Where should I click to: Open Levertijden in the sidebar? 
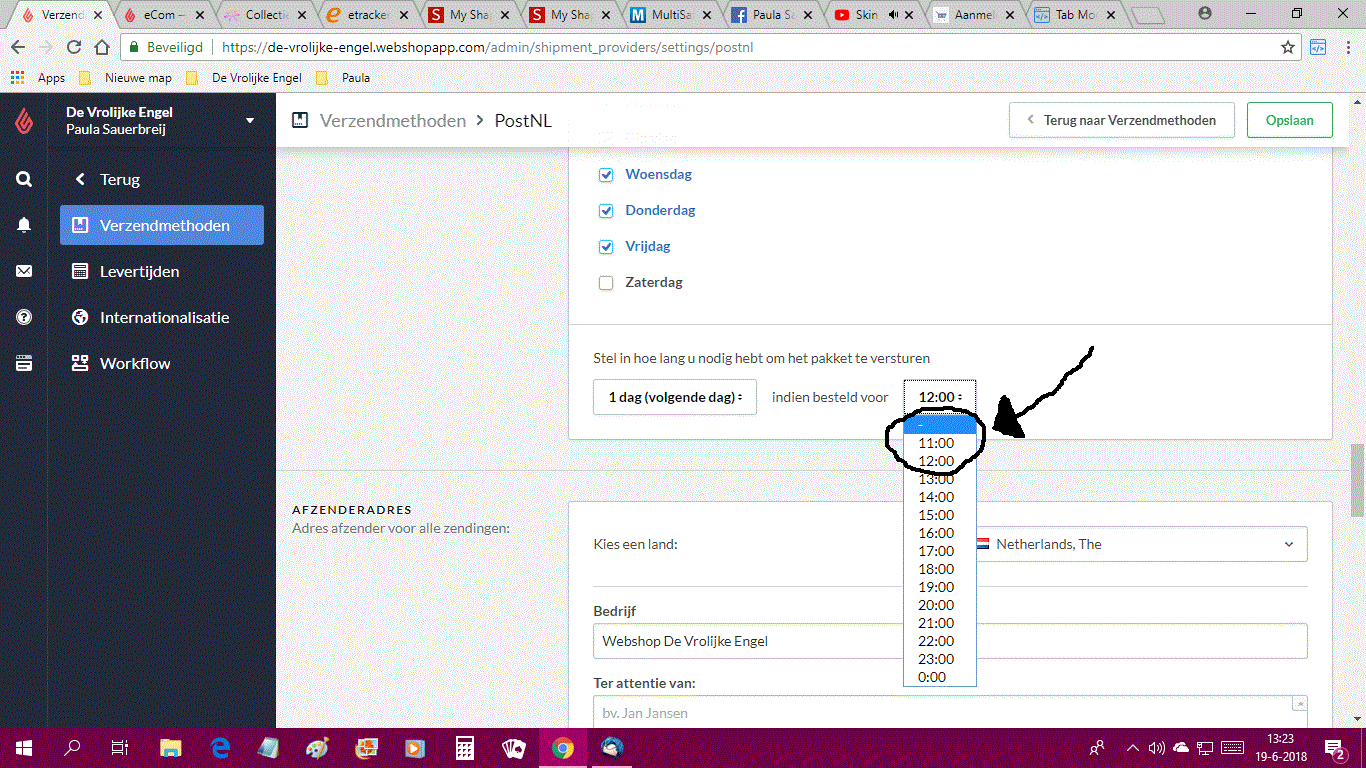coord(162,271)
